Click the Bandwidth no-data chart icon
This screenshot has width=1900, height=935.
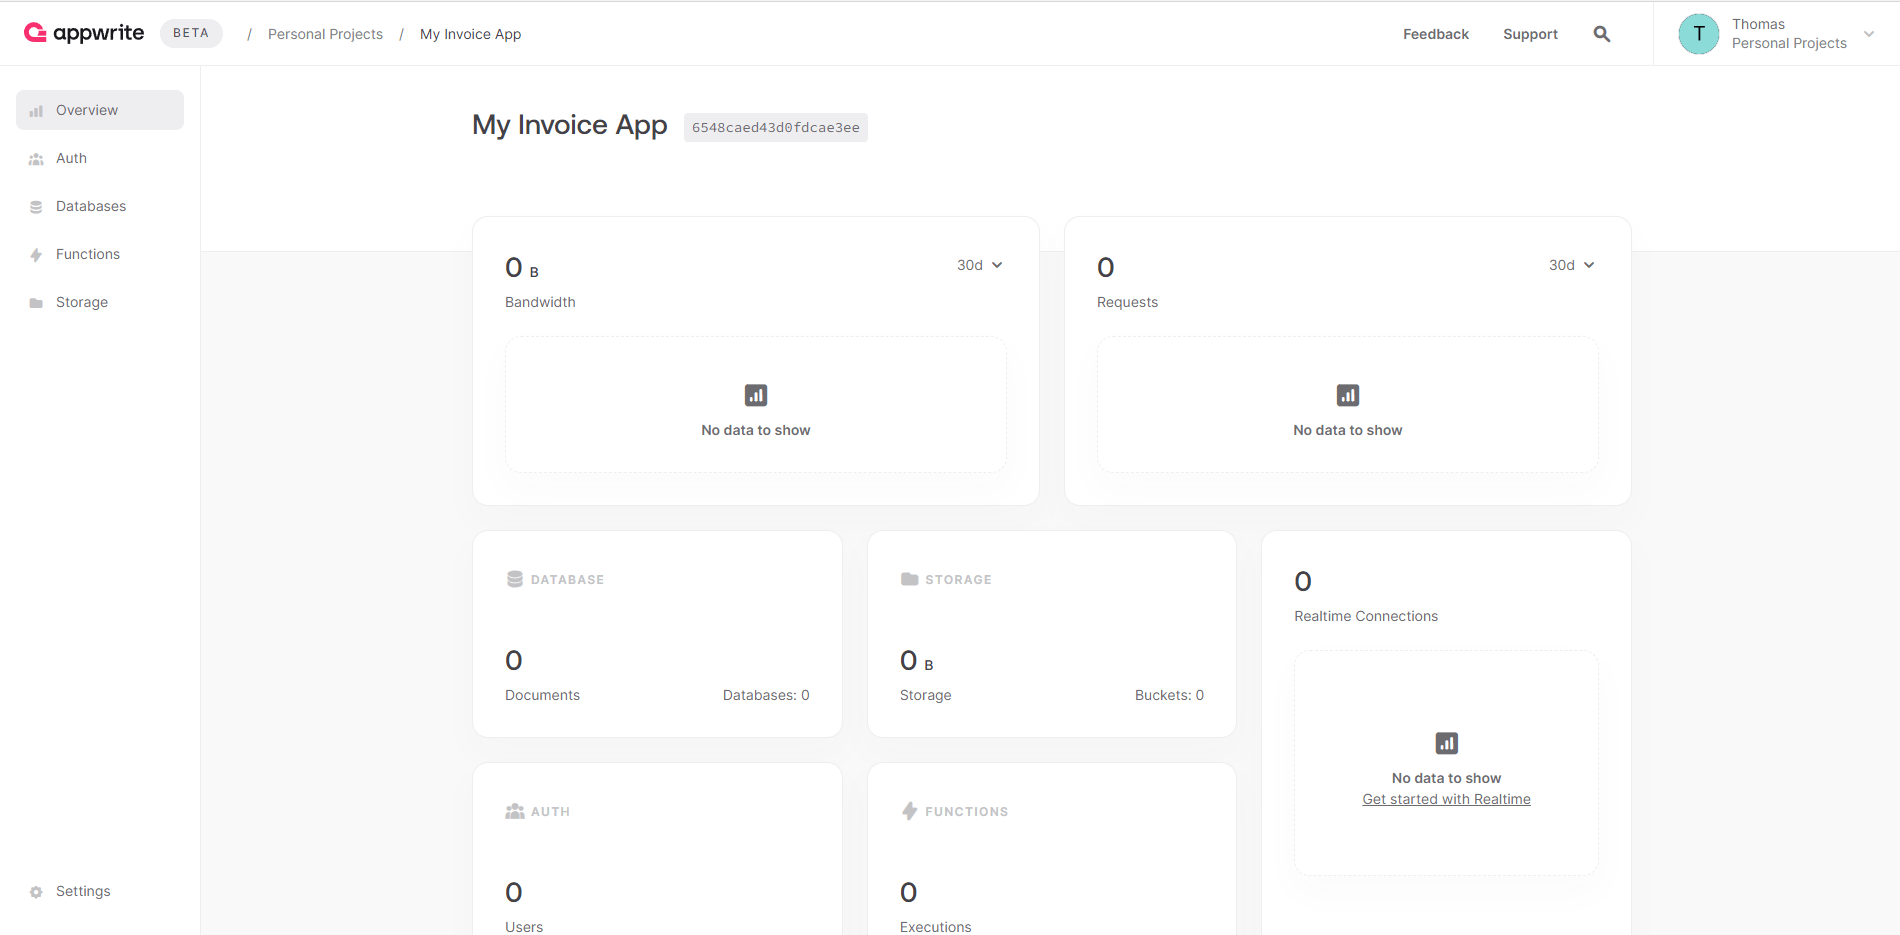pos(756,395)
